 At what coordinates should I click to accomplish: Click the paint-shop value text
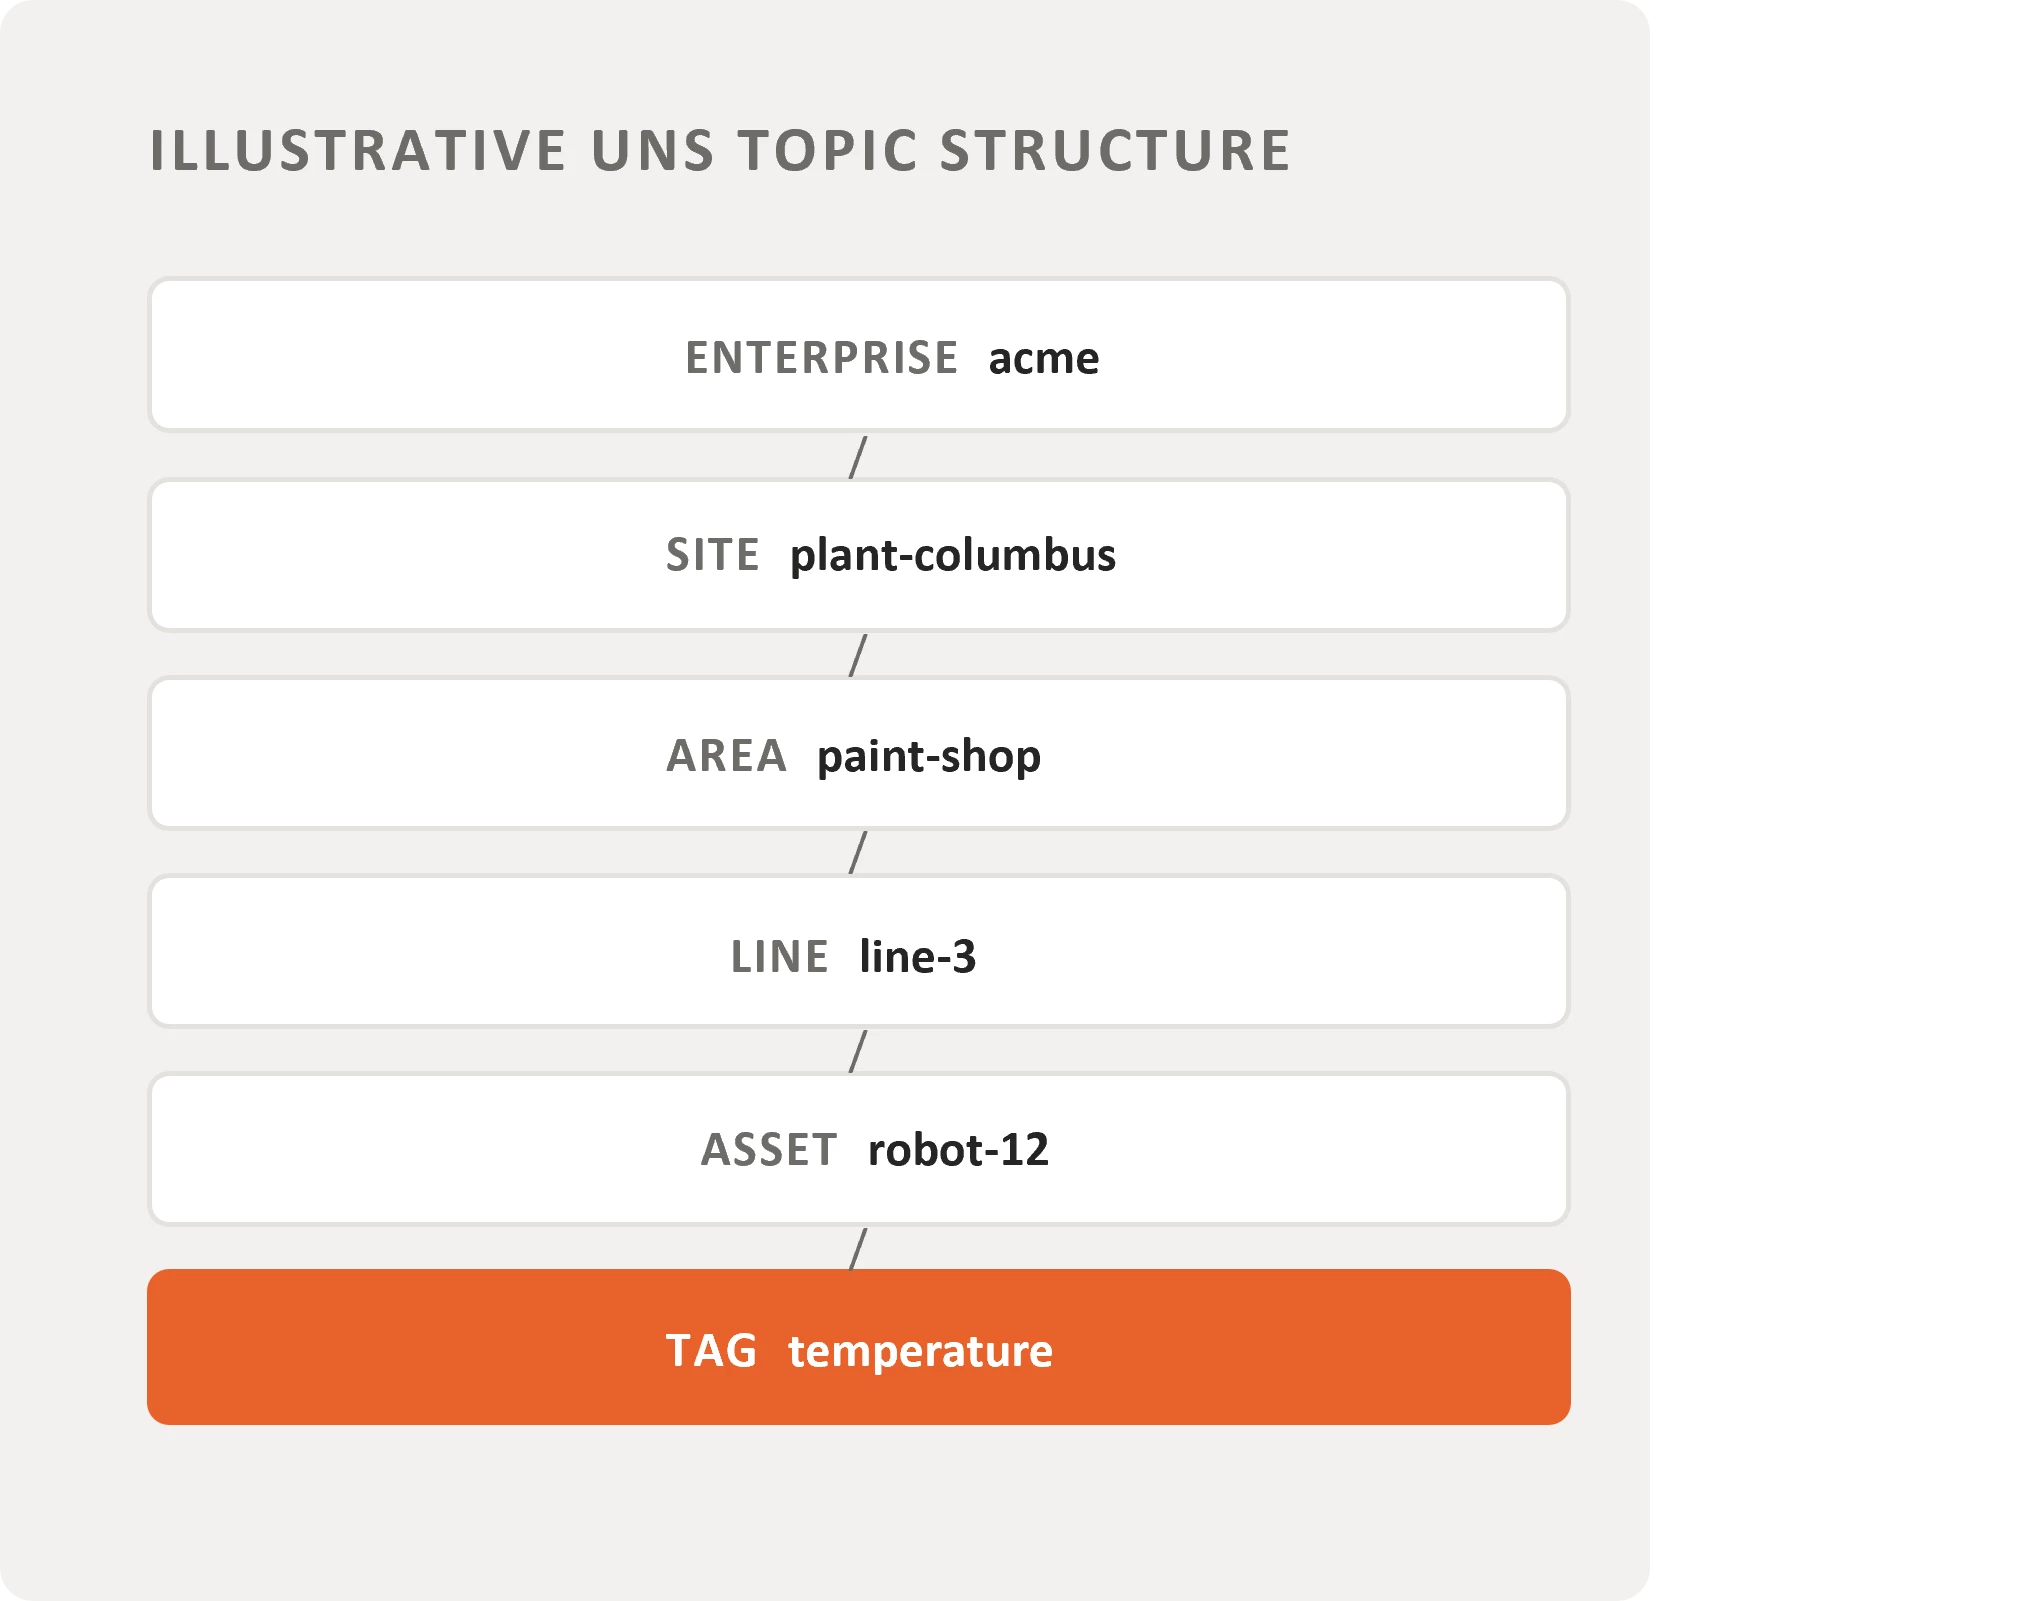[929, 757]
